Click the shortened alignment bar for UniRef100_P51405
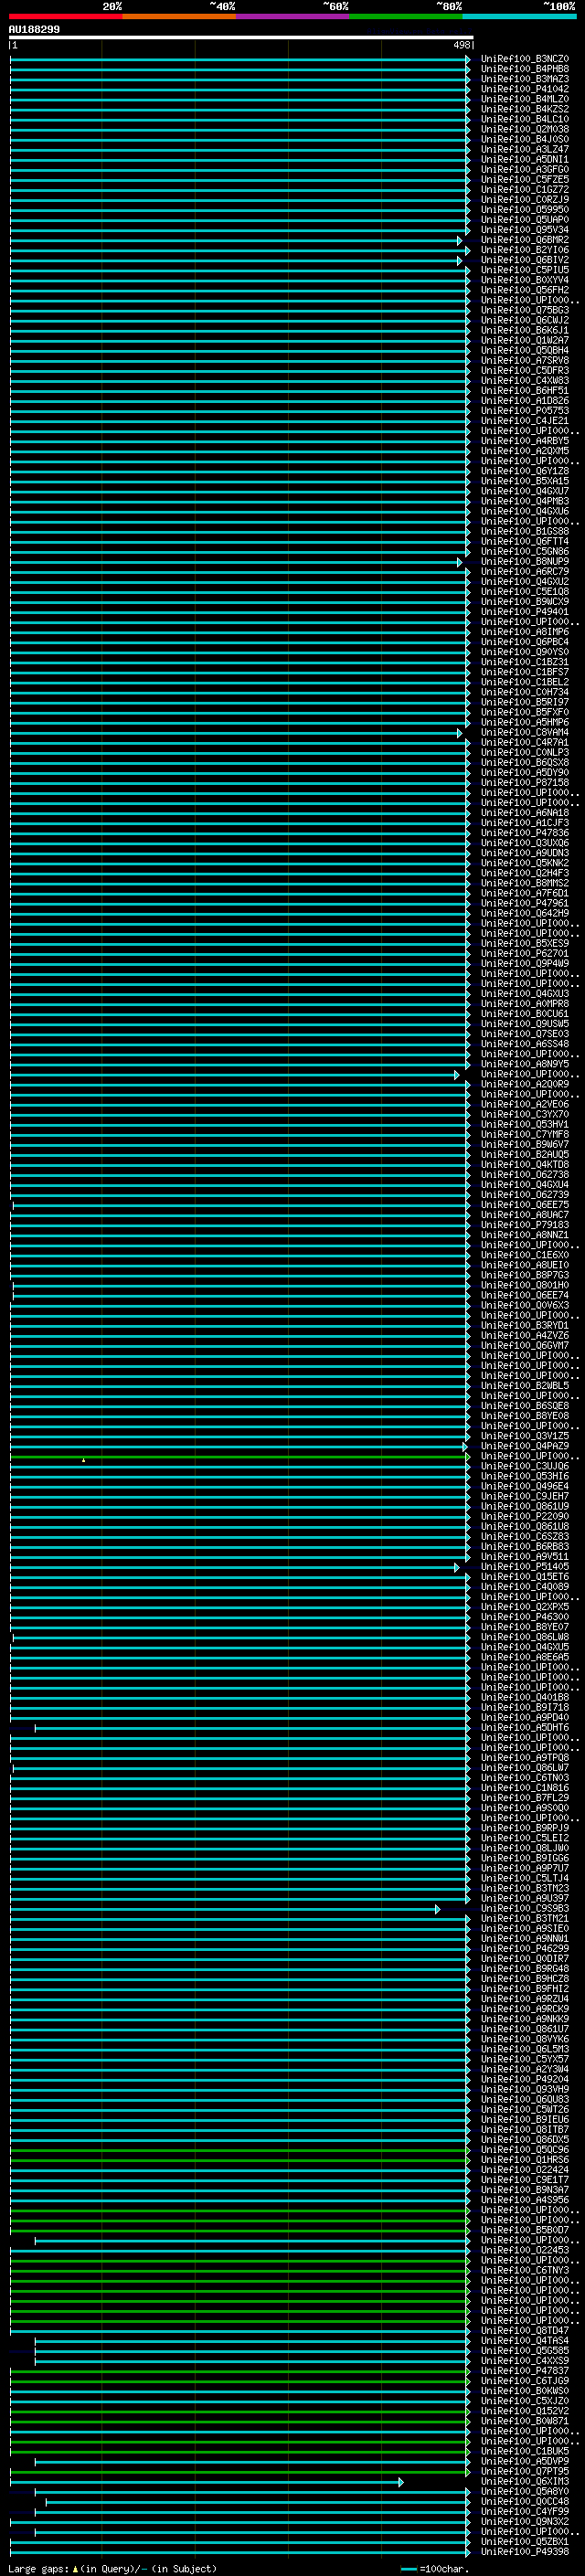Screen dimensions: 585x2576 (x=235, y=1568)
